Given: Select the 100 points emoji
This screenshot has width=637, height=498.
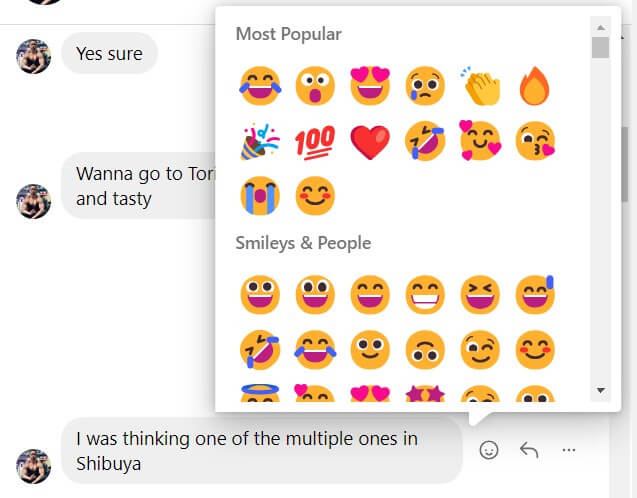Looking at the screenshot, I should click(315, 141).
